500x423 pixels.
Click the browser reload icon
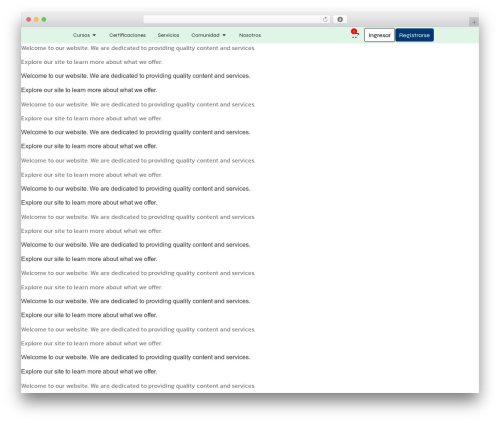coord(325,19)
